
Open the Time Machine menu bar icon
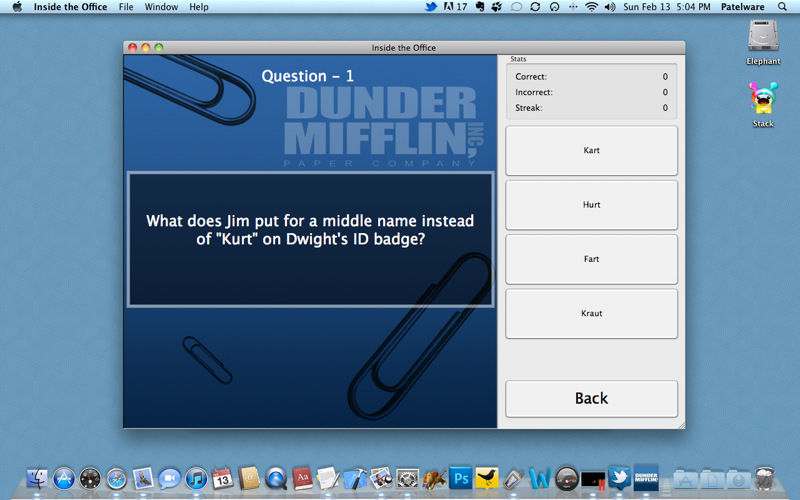tap(554, 7)
